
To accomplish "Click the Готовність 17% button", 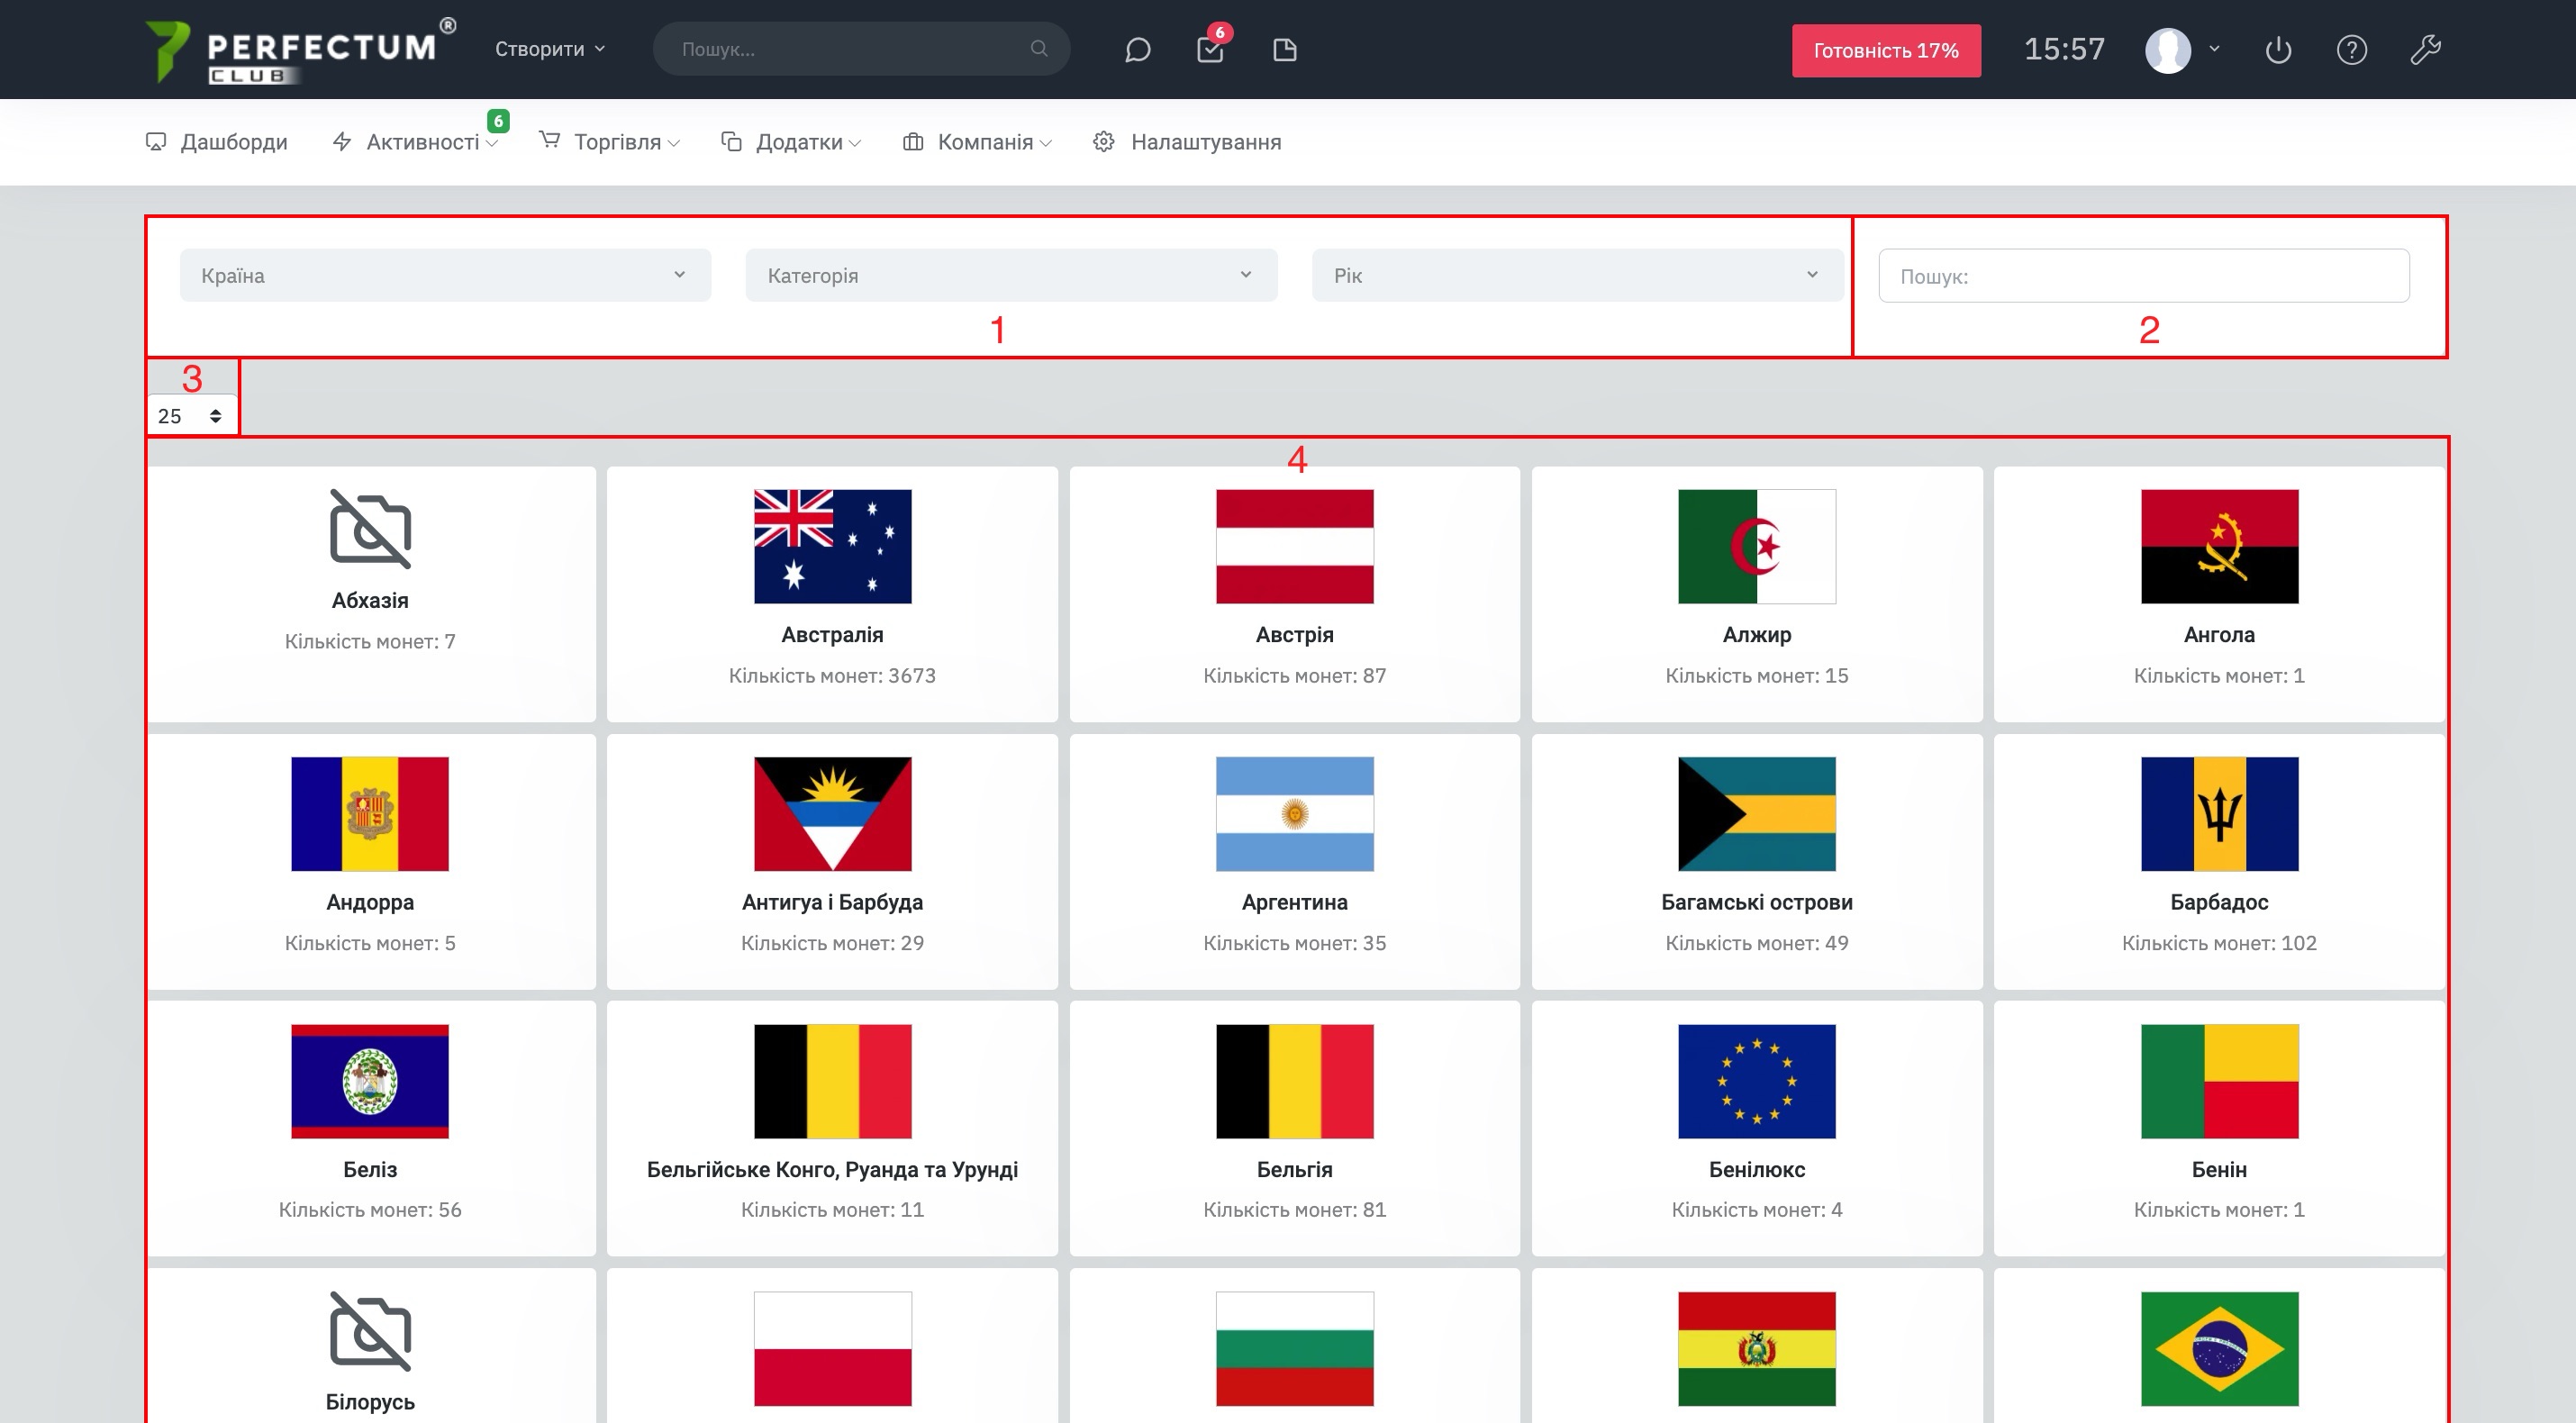I will (x=1885, y=51).
